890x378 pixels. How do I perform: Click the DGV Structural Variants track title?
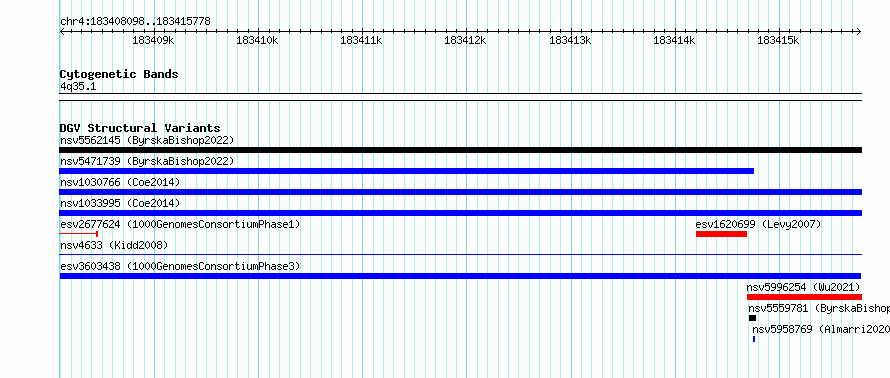click(x=140, y=128)
